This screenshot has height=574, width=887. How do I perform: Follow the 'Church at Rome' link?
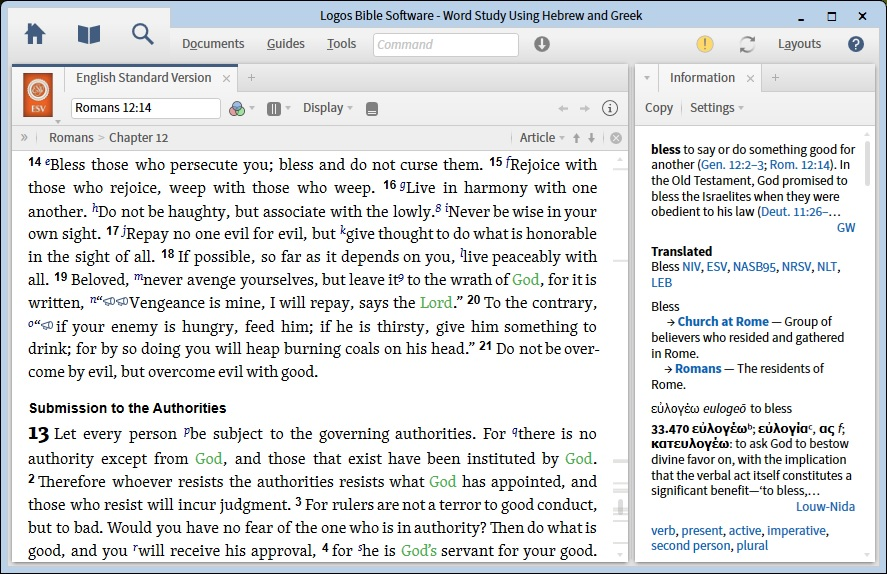pos(723,322)
